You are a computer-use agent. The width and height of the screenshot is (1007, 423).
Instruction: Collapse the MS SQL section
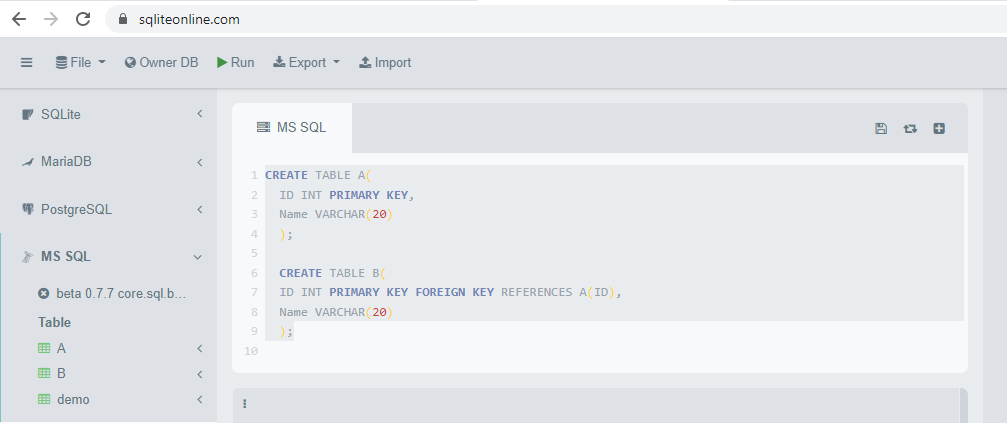tap(198, 257)
